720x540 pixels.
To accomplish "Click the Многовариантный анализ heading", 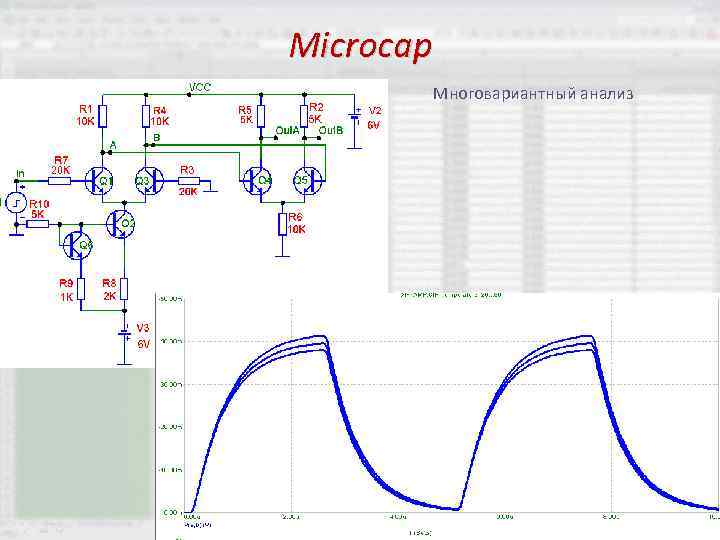I will tap(533, 94).
